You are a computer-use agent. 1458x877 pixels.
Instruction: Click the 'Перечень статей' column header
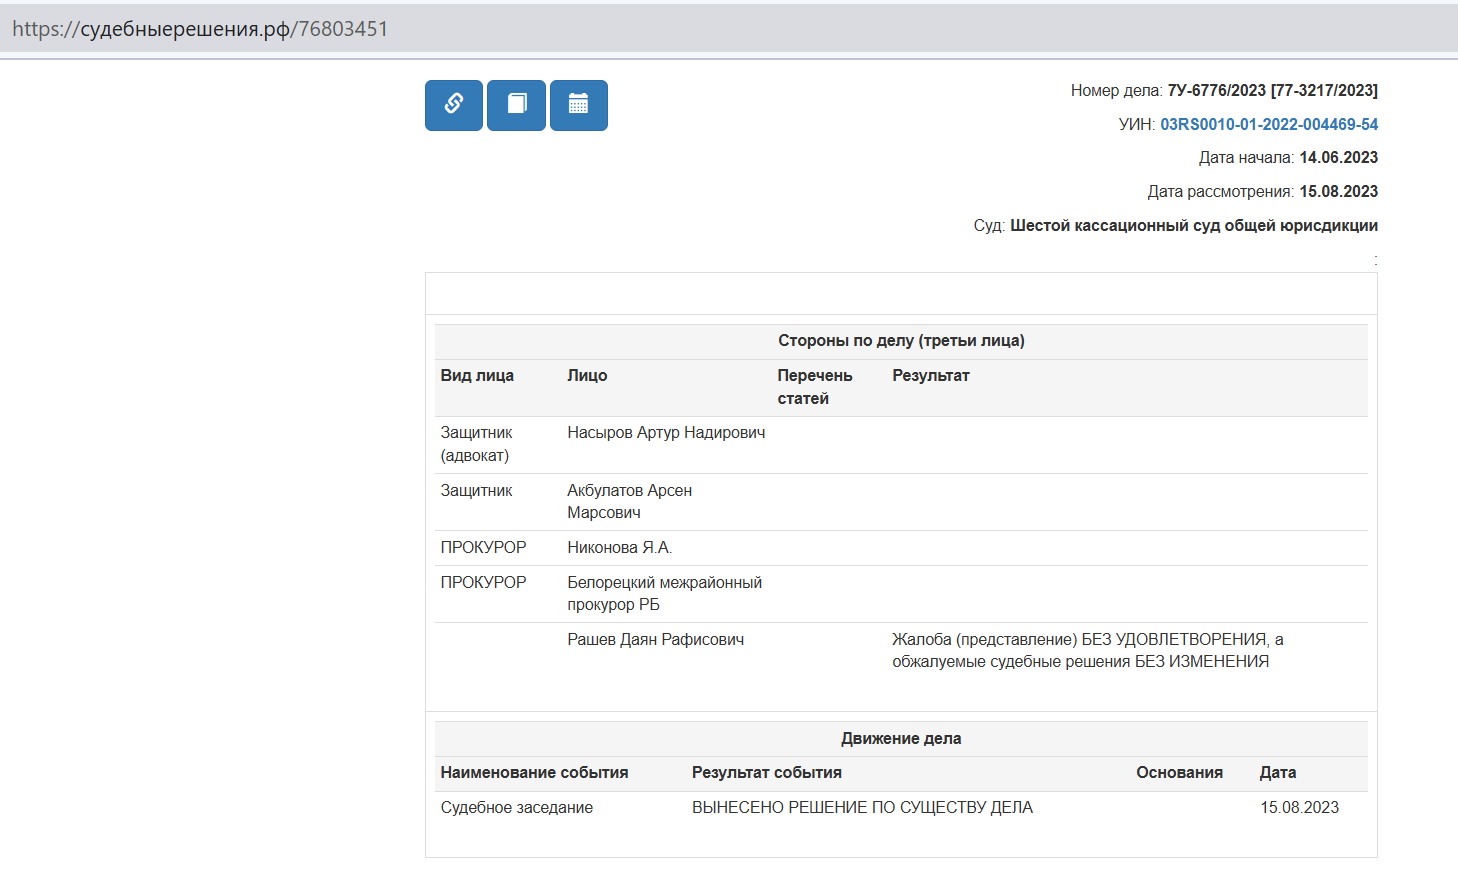pos(814,387)
